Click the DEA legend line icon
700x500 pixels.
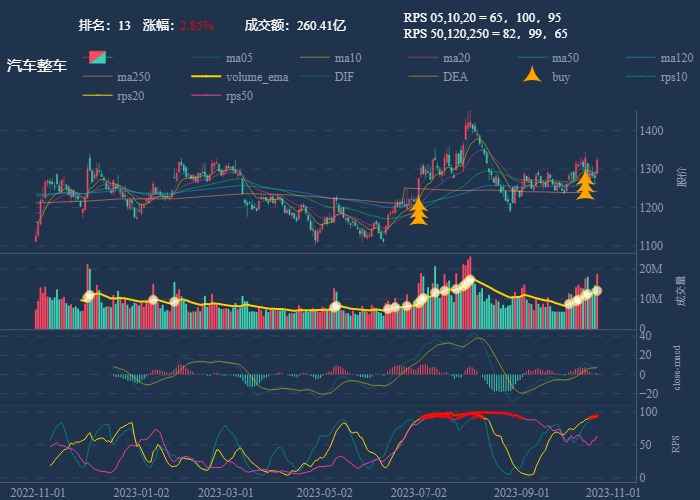click(425, 76)
